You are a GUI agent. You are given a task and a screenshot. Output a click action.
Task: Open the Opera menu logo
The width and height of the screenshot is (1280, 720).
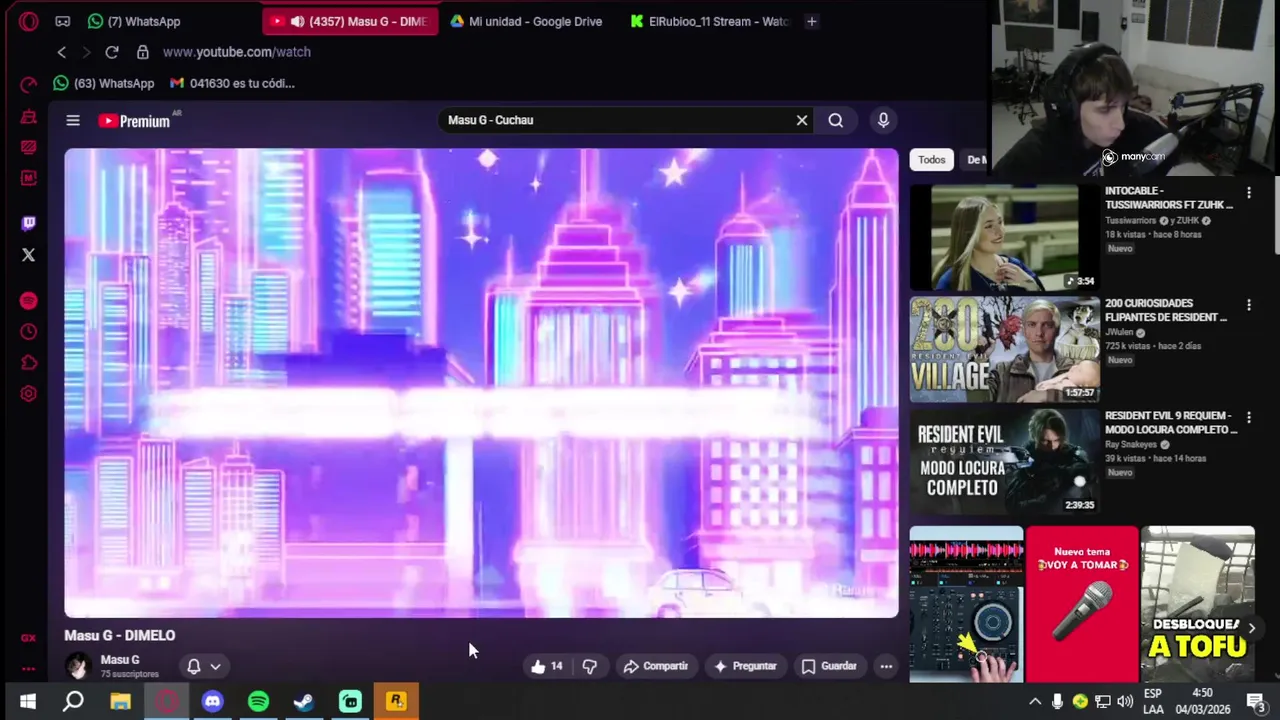click(x=28, y=21)
